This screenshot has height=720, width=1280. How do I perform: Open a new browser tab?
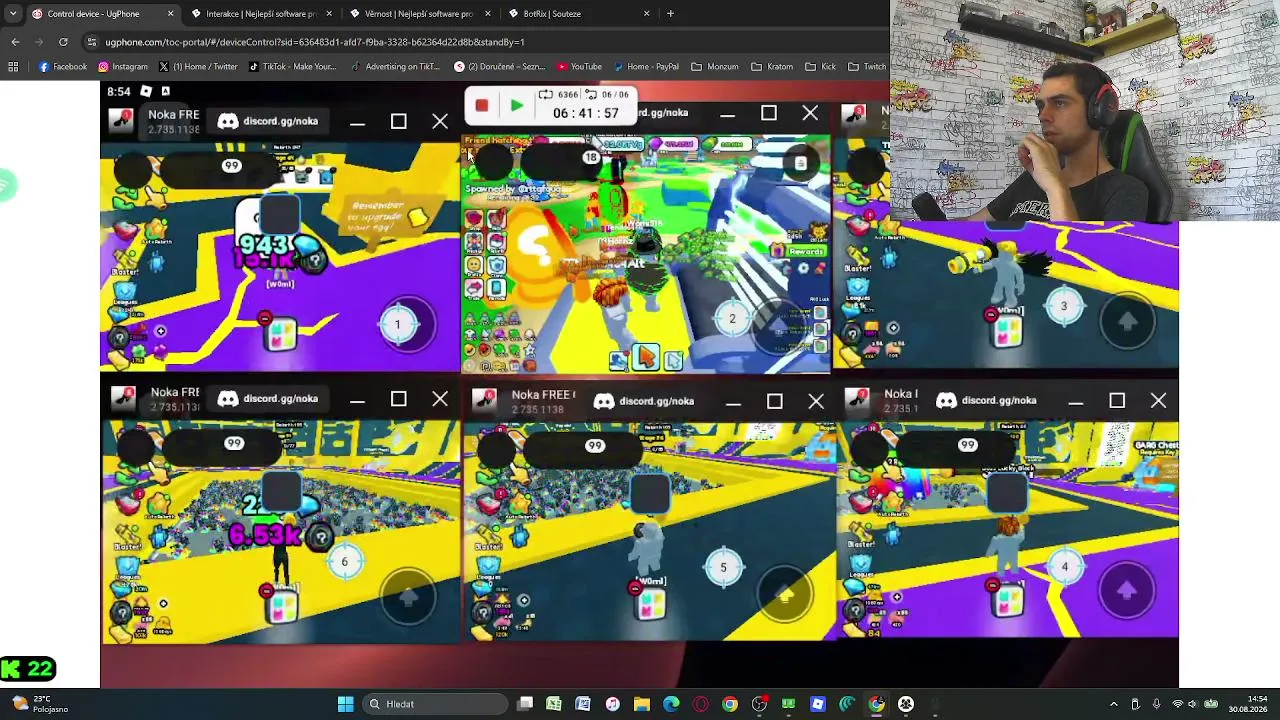coord(670,14)
